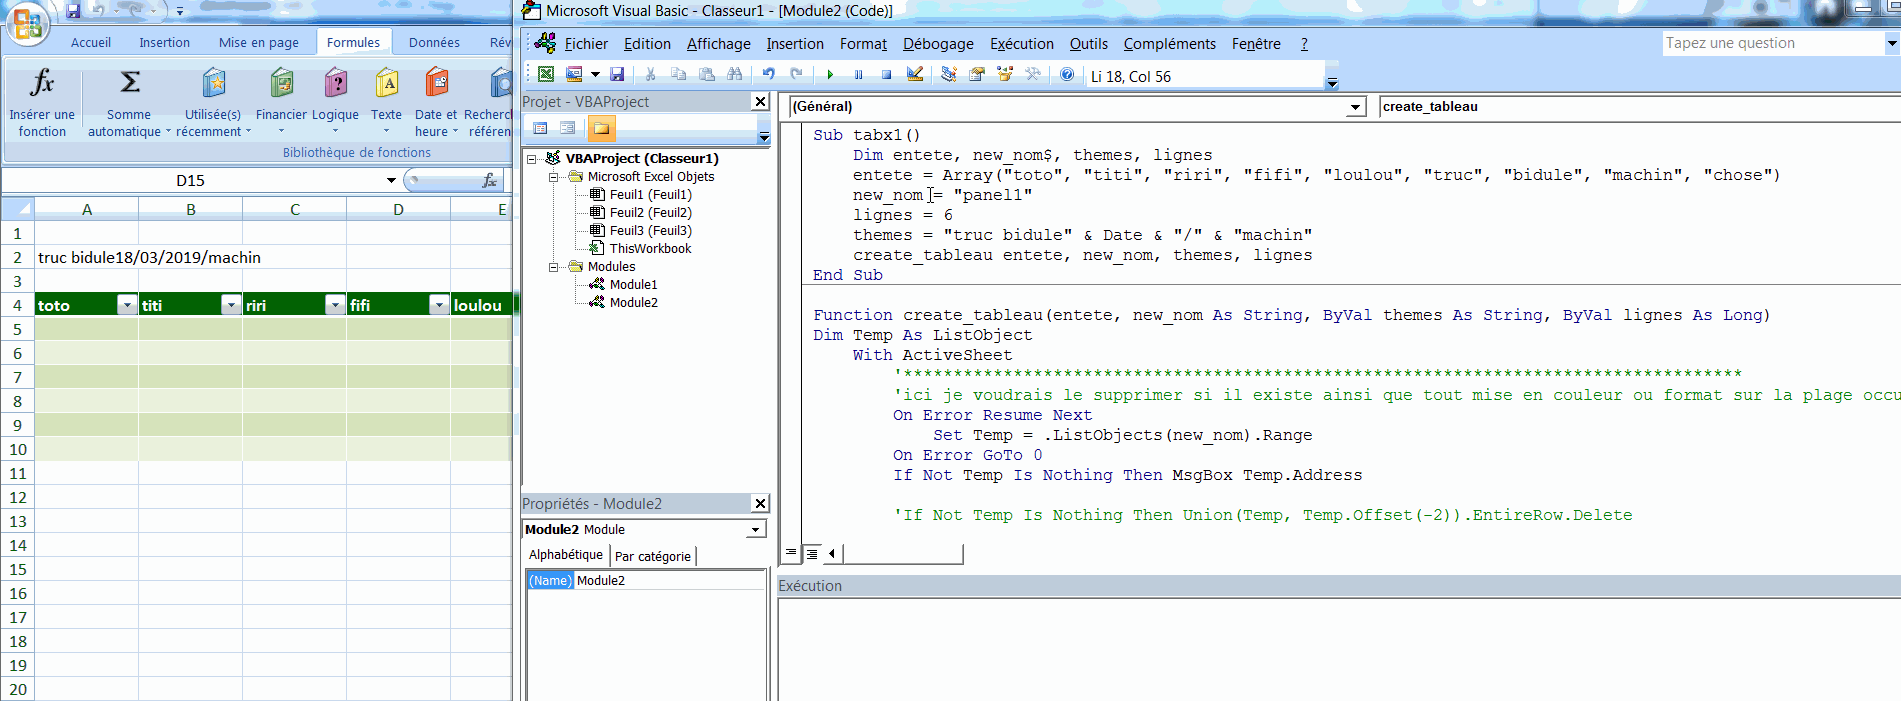Select Feuil2 (Feuil2) in the project tree
Image resolution: width=1901 pixels, height=701 pixels.
651,212
